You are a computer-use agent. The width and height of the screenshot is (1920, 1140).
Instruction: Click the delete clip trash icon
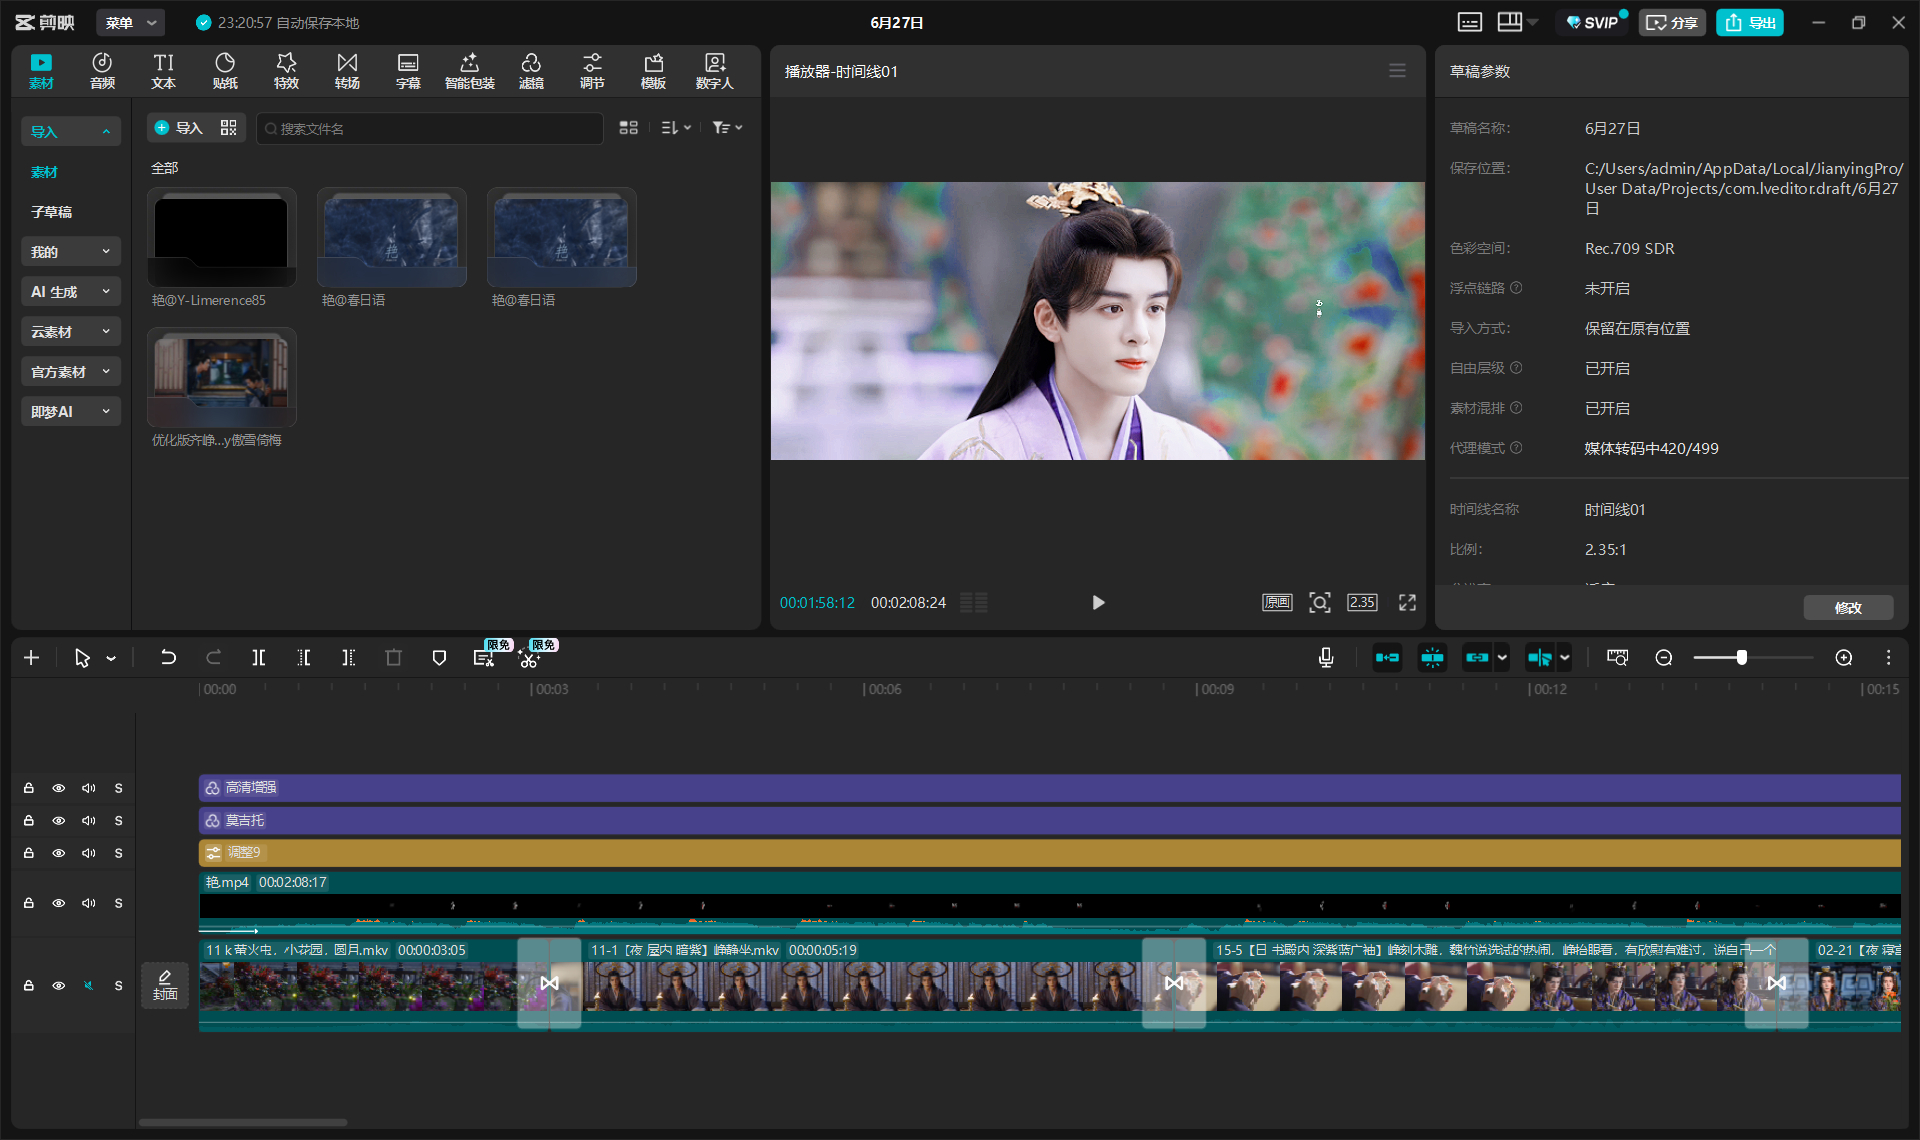pos(393,657)
